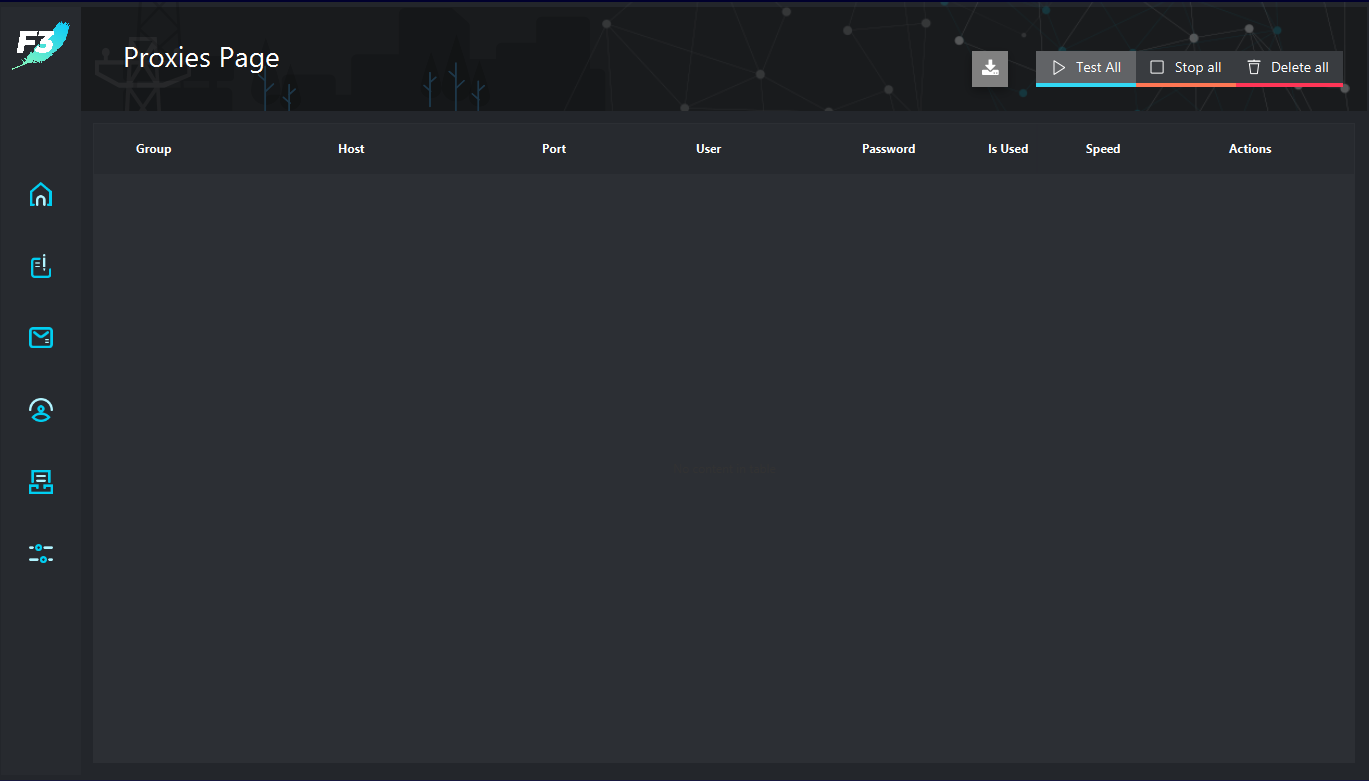Image resolution: width=1369 pixels, height=781 pixels.
Task: Click the Is Used column header
Action: pyautogui.click(x=1008, y=149)
